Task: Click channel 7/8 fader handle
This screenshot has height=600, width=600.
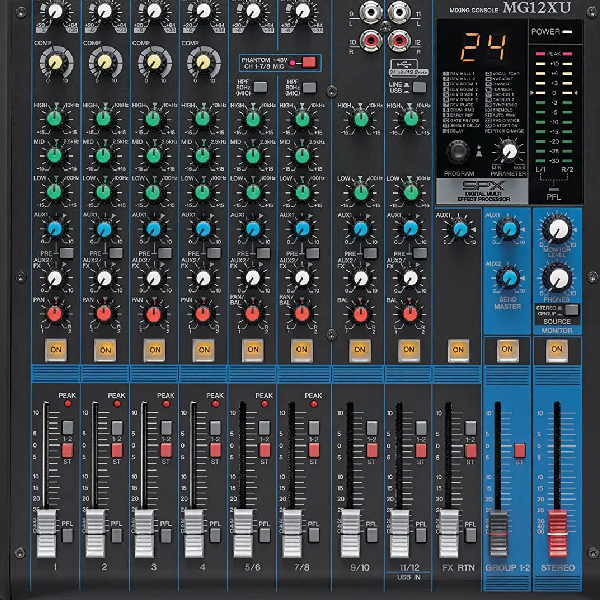Action: (292, 533)
